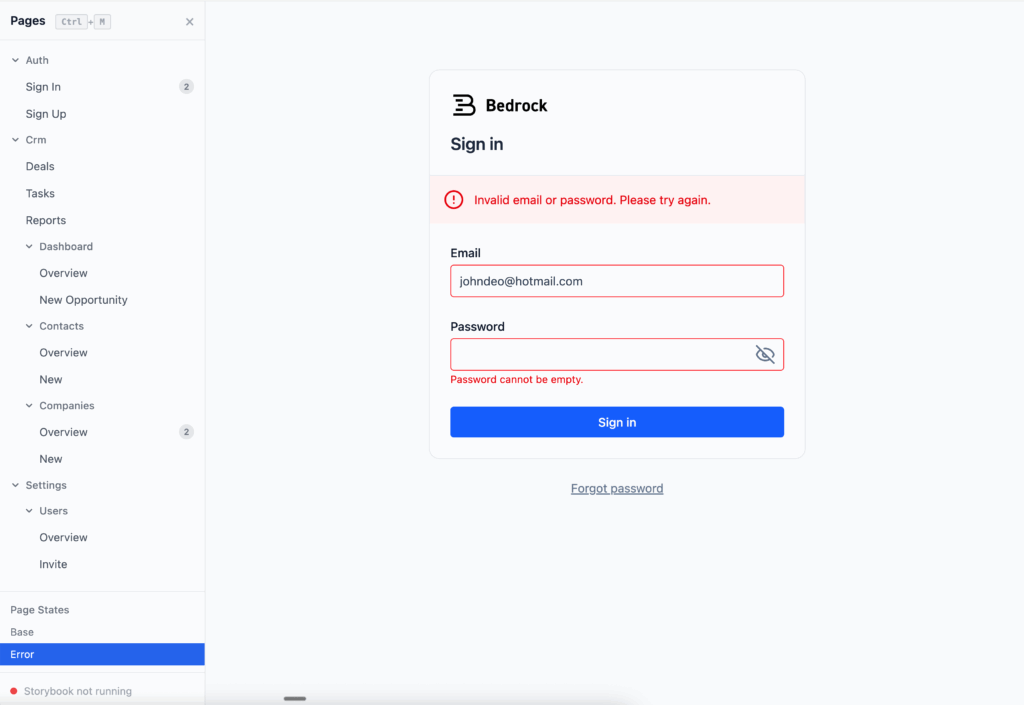Switch to the Base page state

[x=22, y=632]
